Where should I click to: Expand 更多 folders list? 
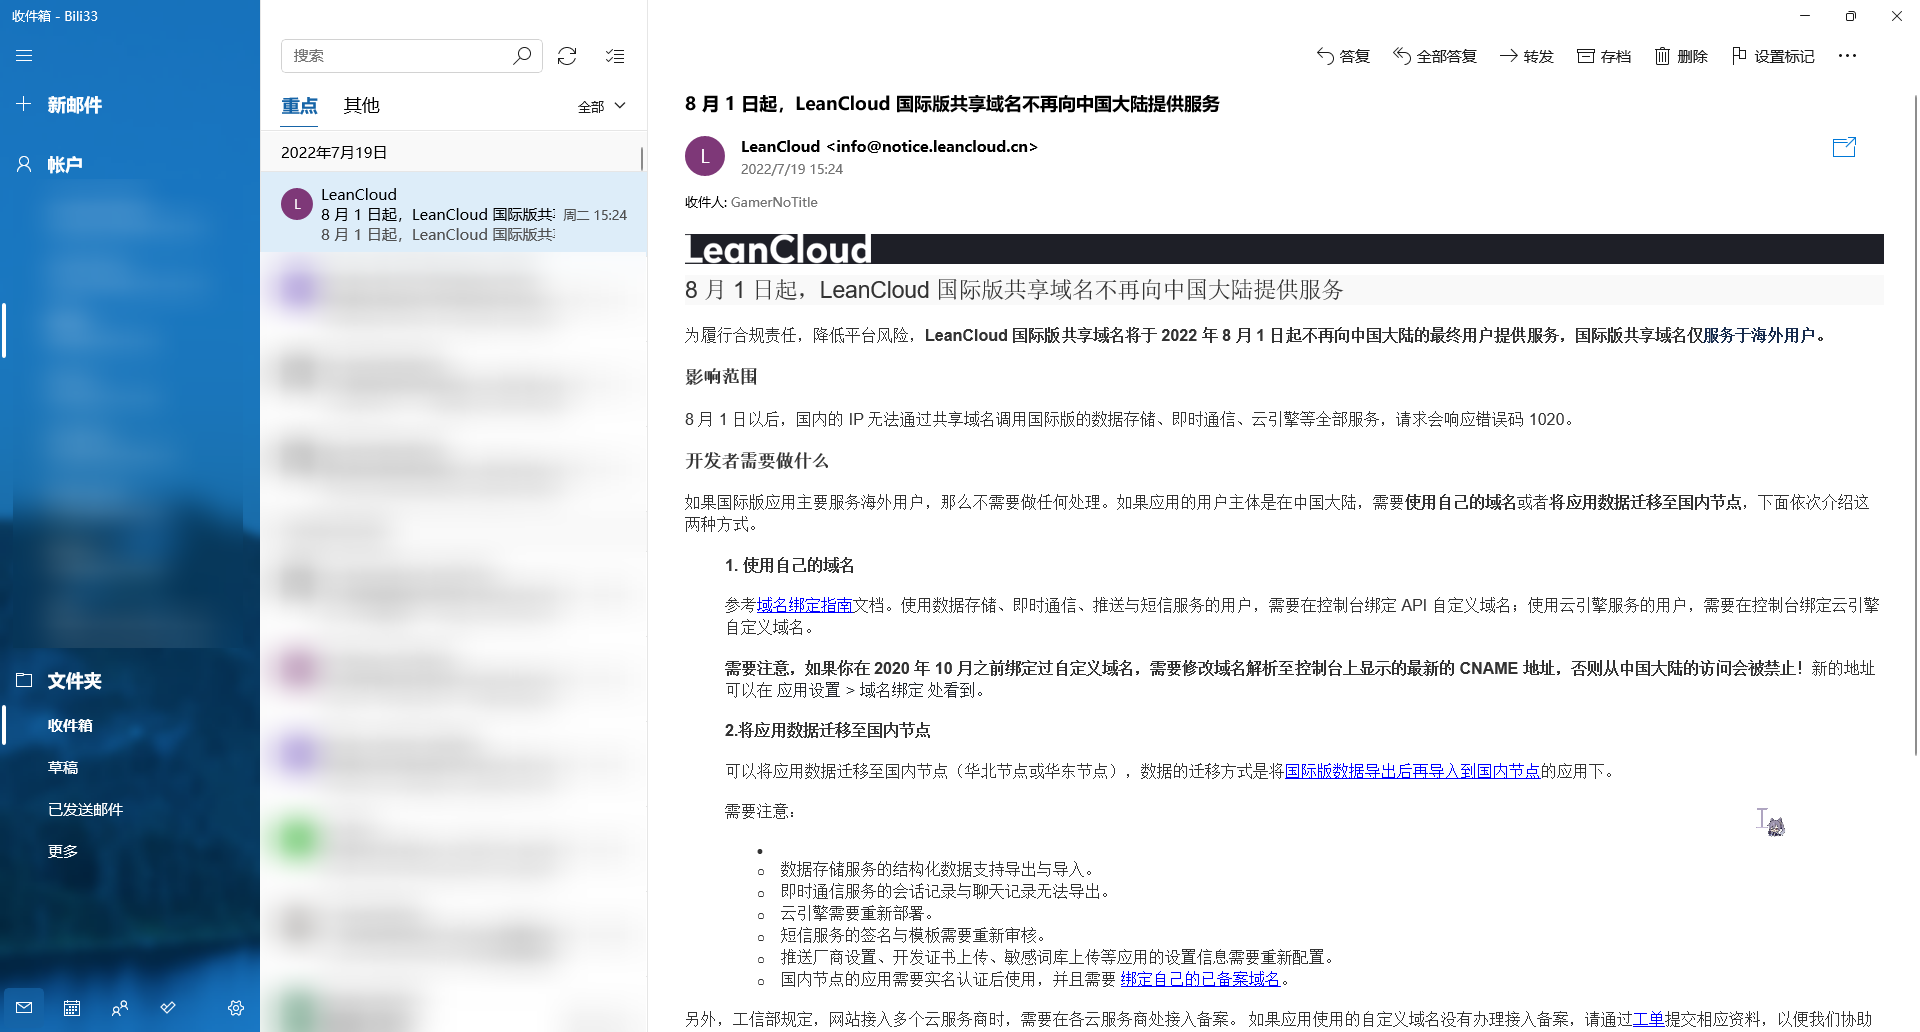click(63, 851)
